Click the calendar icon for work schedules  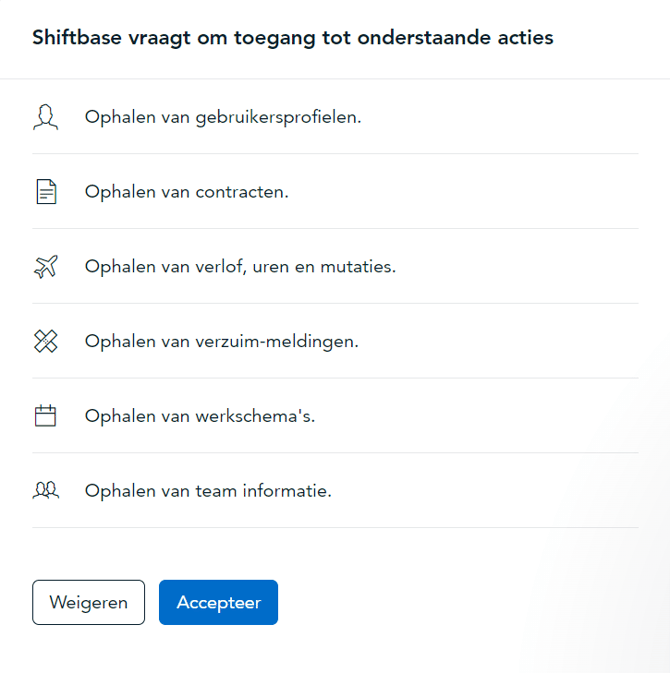tap(46, 416)
